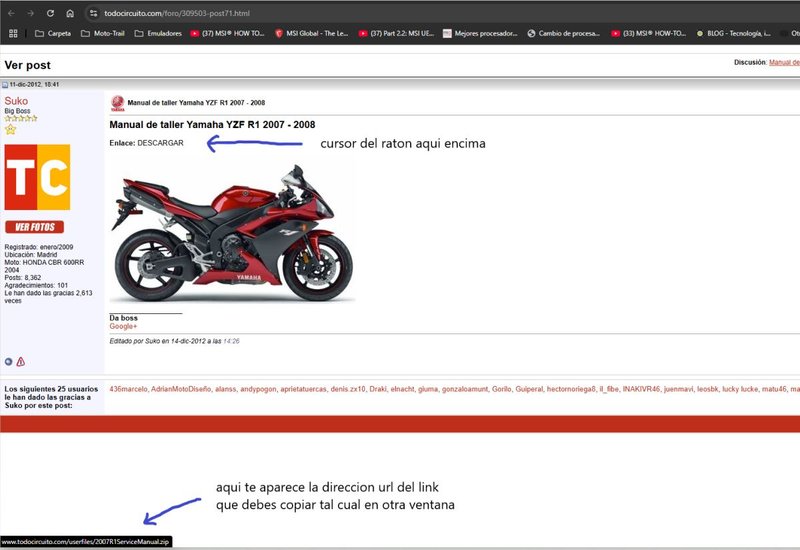Click the 'Ubicación: Madrid' text
The width and height of the screenshot is (800, 550).
point(31,255)
